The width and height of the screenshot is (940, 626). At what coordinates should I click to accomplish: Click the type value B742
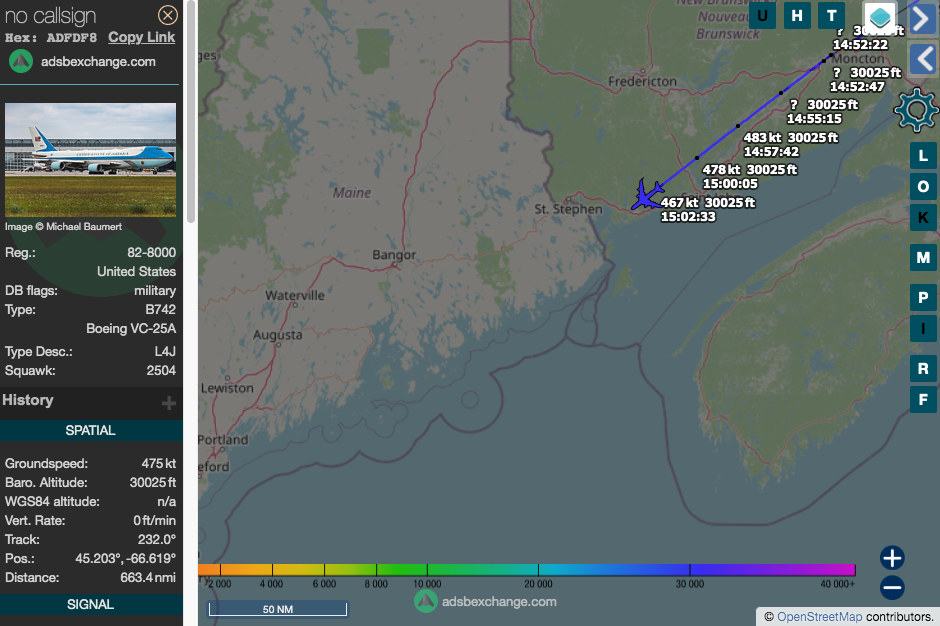tap(161, 309)
